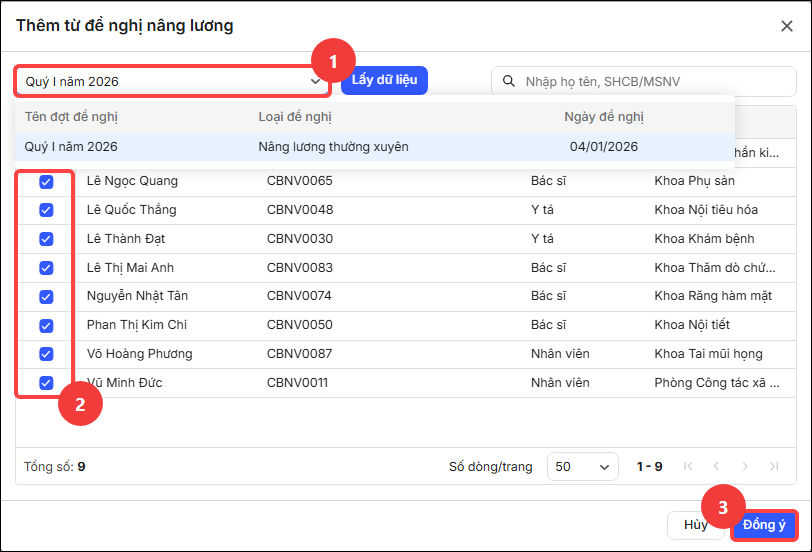Click the name Lê Ngọc Quang

(132, 181)
